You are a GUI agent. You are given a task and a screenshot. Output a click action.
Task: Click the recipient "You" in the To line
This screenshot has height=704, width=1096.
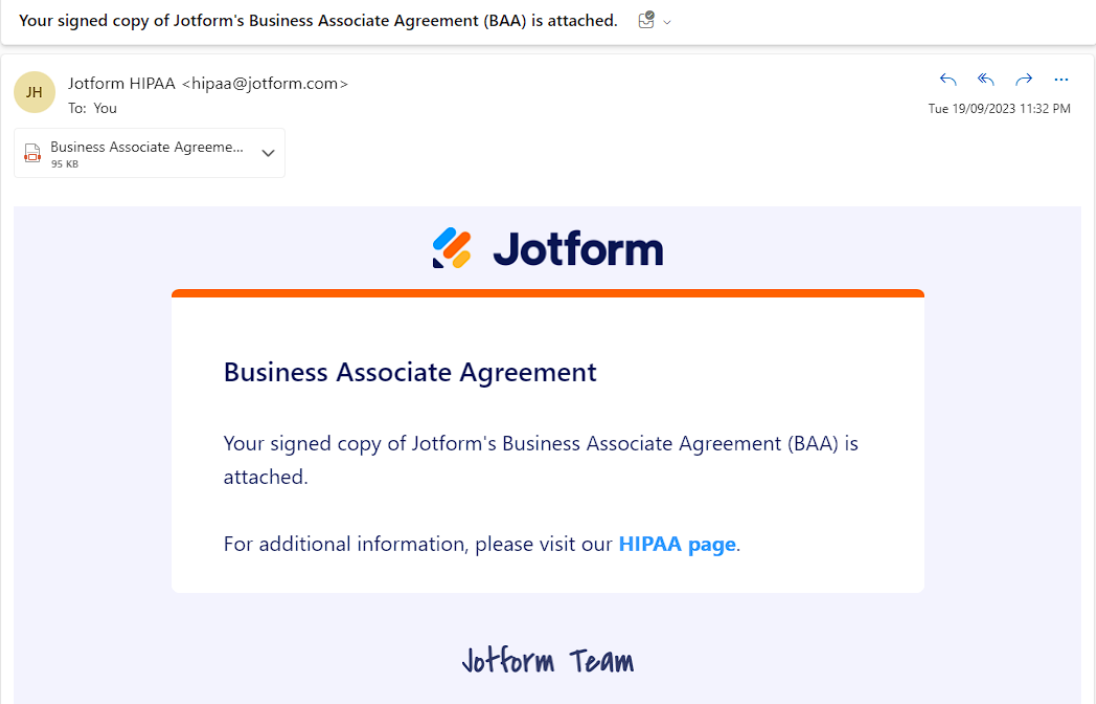[105, 108]
